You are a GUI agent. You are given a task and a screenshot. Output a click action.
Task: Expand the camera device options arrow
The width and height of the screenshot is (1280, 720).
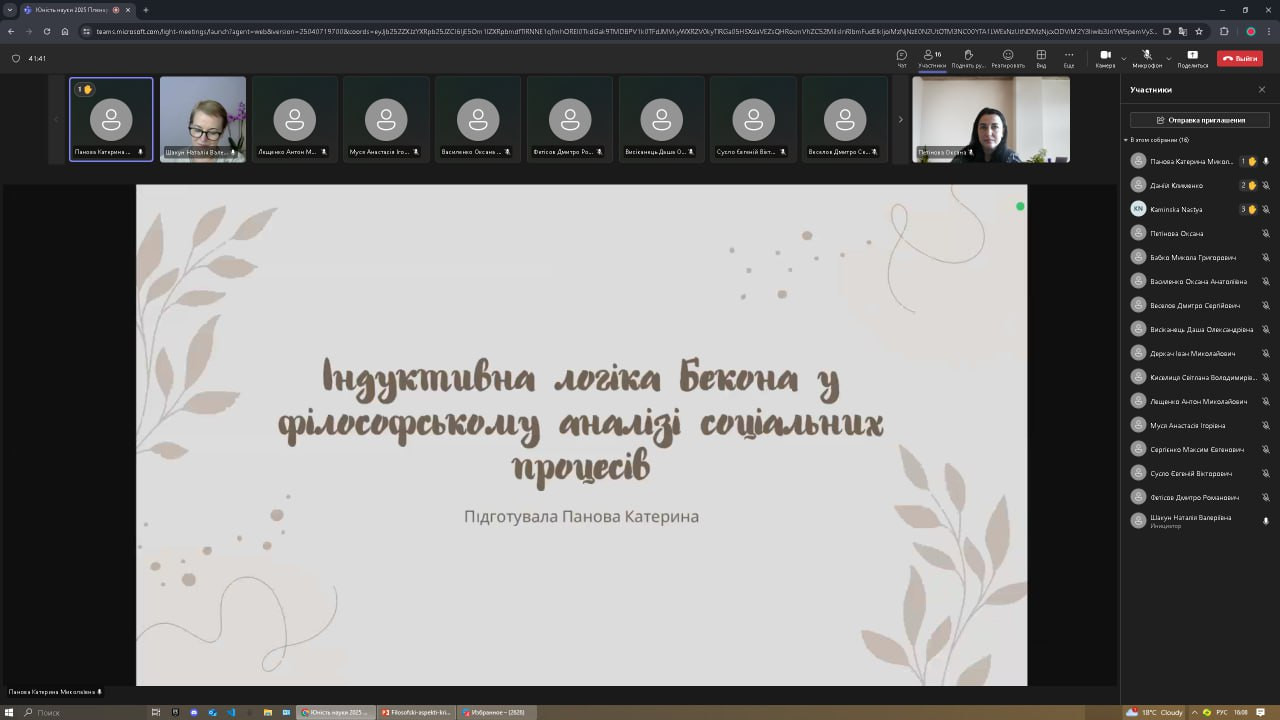click(1124, 58)
